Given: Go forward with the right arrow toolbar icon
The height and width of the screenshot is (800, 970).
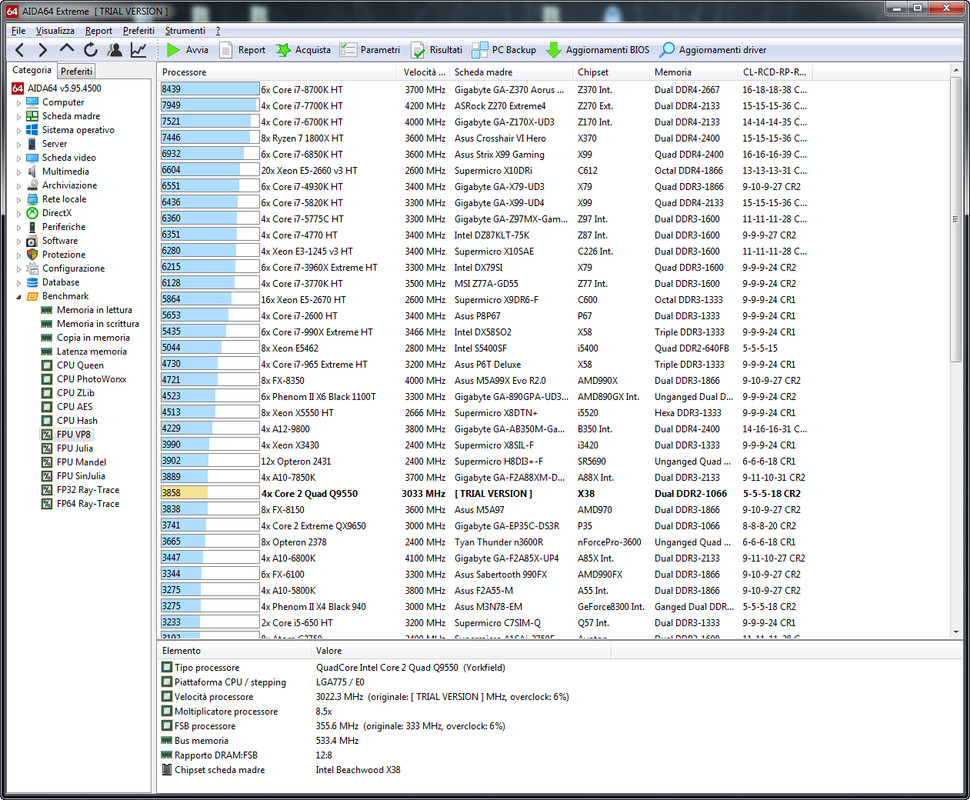Looking at the screenshot, I should 42,50.
